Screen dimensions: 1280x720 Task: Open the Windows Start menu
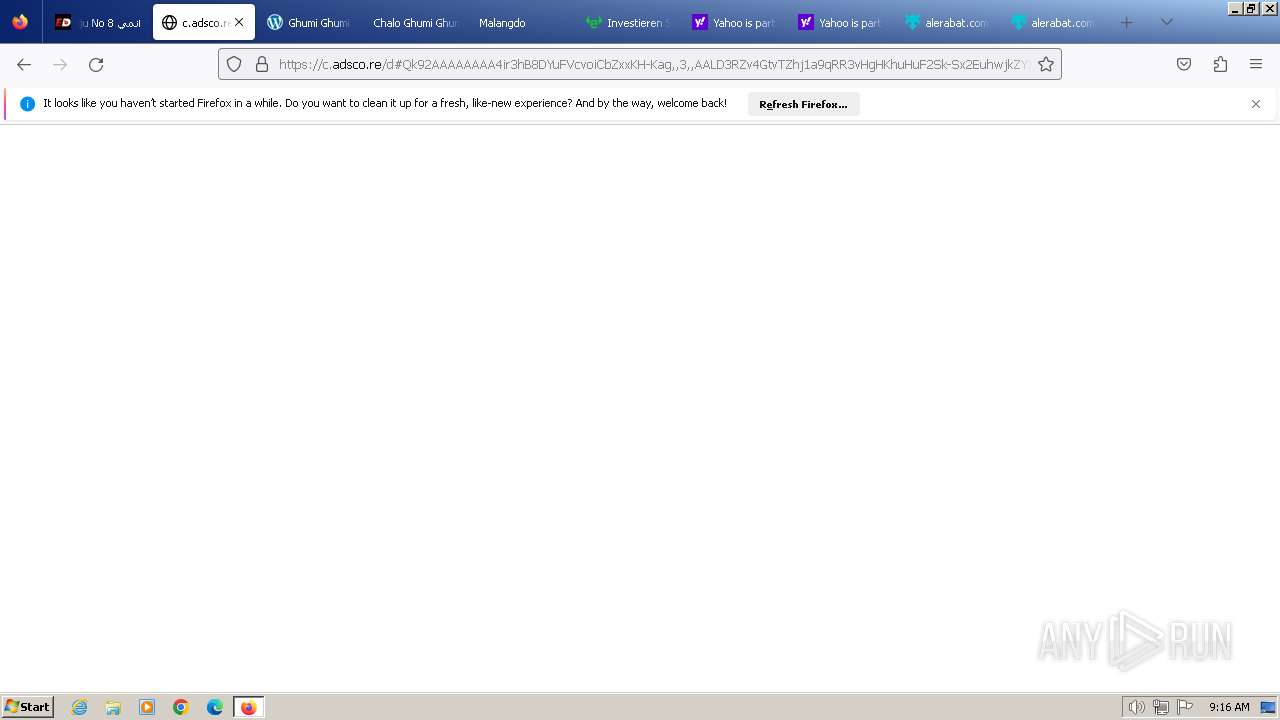point(27,706)
